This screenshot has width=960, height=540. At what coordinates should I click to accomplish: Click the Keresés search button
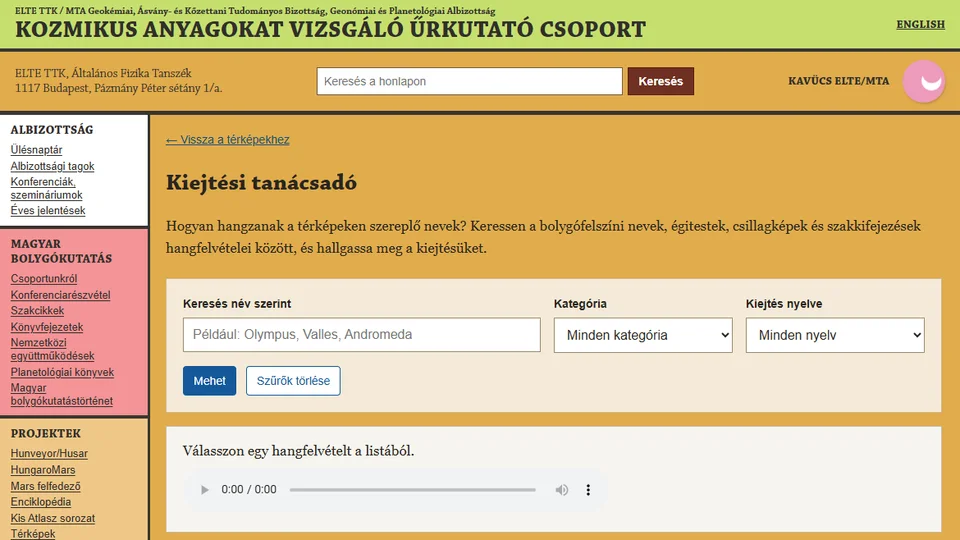pos(661,81)
